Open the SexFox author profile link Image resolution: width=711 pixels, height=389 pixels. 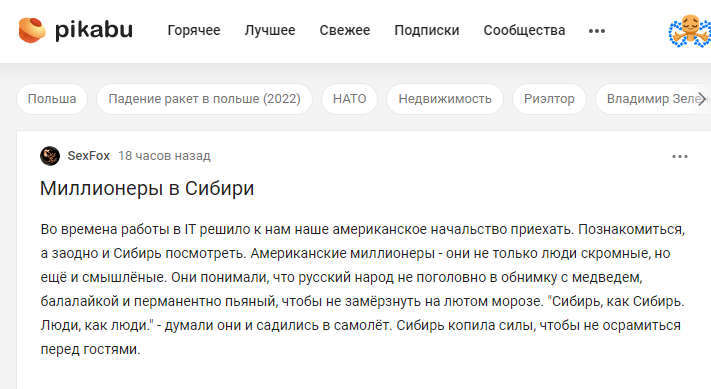88,156
